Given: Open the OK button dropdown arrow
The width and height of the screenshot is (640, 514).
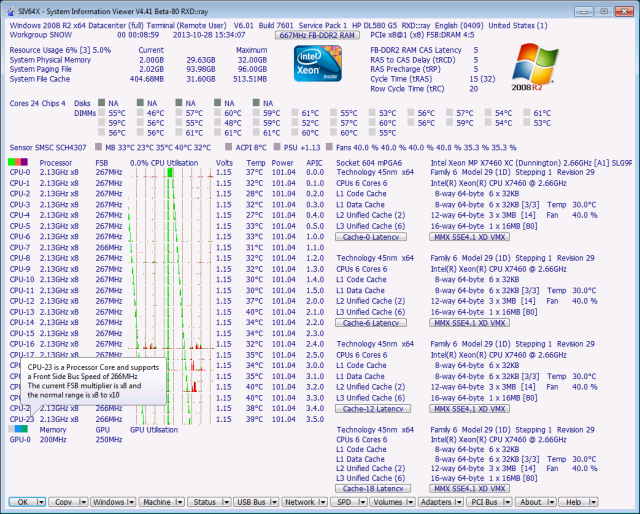Looking at the screenshot, I should [x=40, y=502].
